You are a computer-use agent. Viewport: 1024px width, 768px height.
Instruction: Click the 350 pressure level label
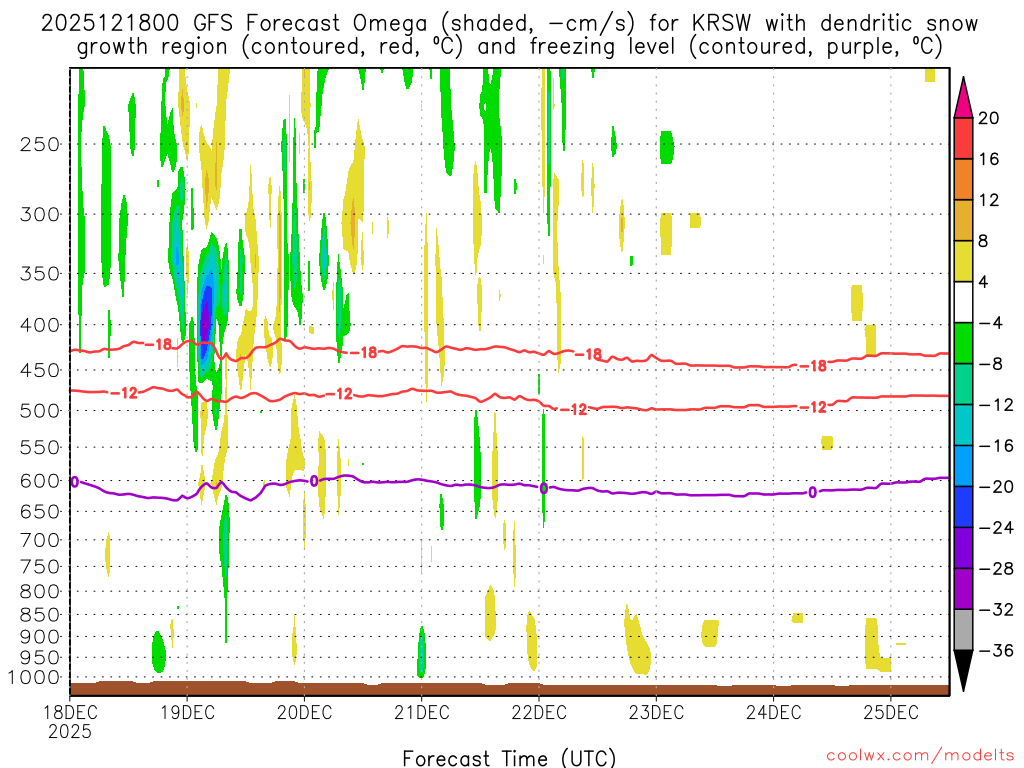click(x=40, y=274)
